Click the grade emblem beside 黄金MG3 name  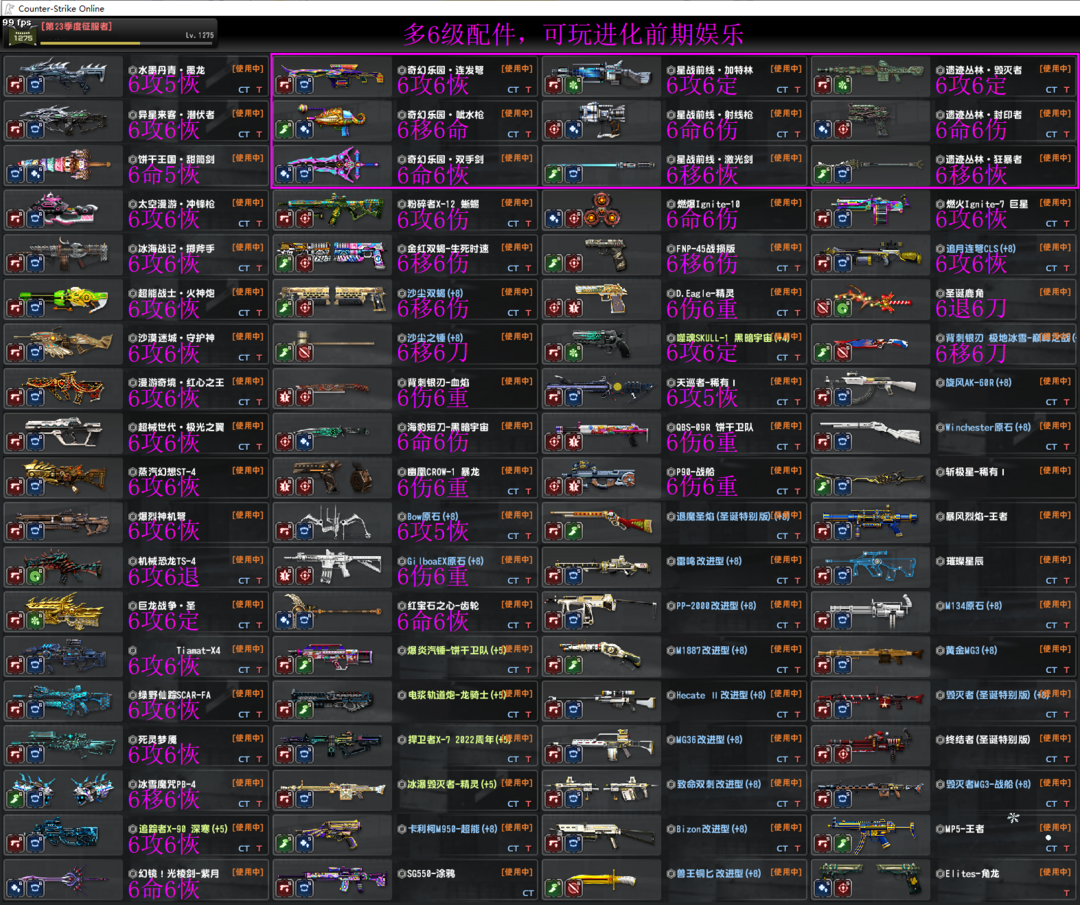[x=939, y=650]
